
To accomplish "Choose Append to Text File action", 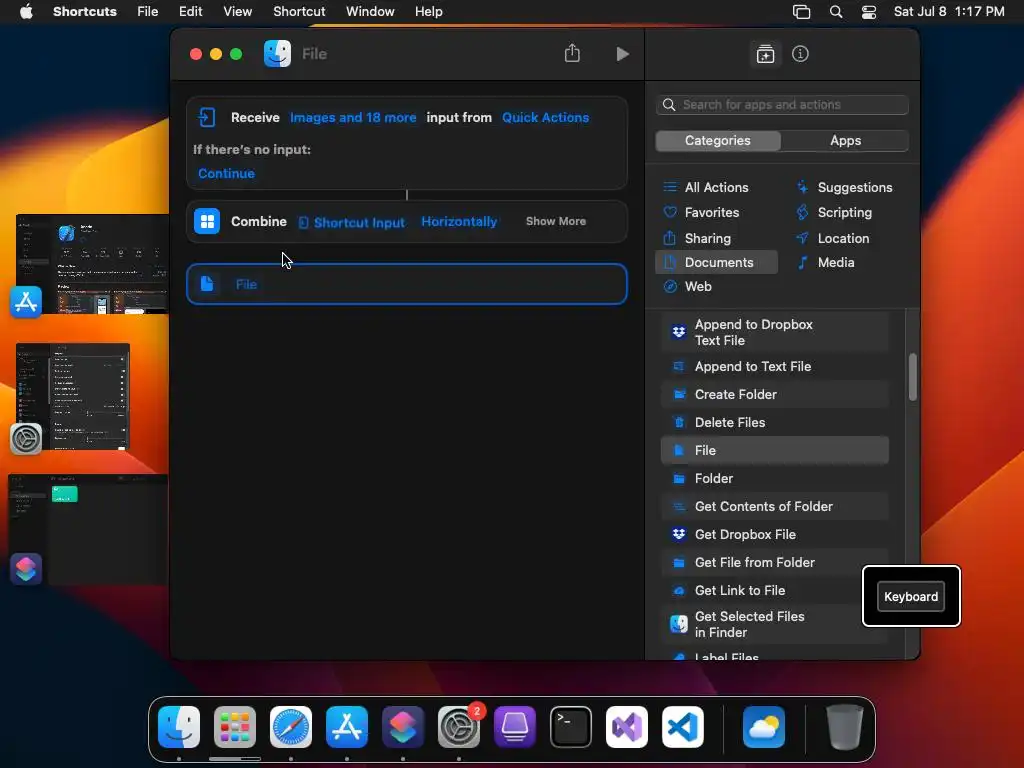I will (x=775, y=366).
